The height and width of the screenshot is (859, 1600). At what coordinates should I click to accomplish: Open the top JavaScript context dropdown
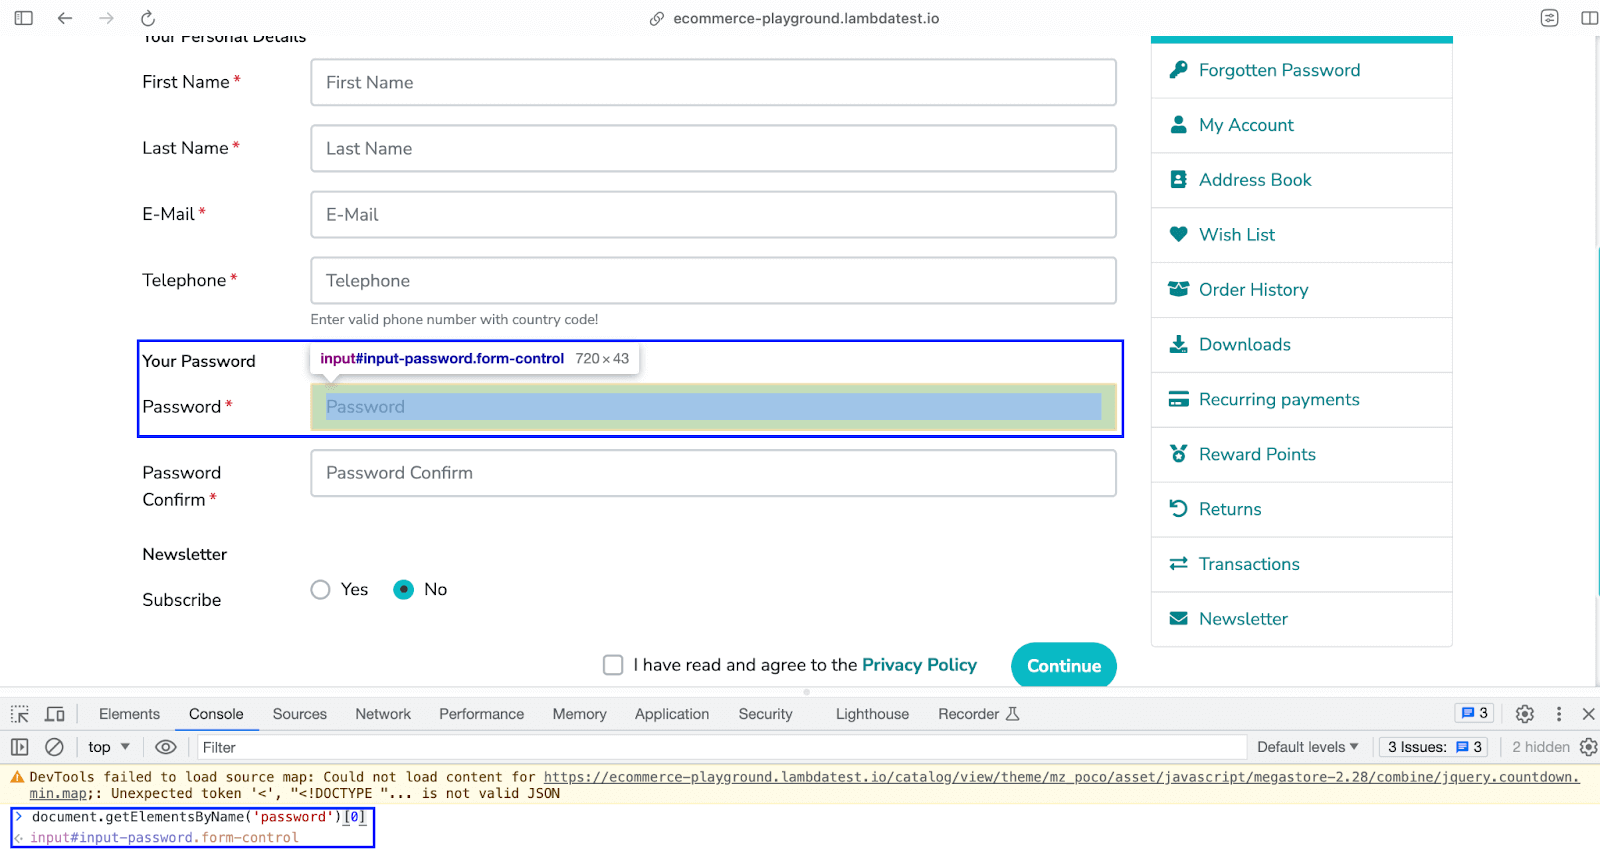click(x=109, y=747)
